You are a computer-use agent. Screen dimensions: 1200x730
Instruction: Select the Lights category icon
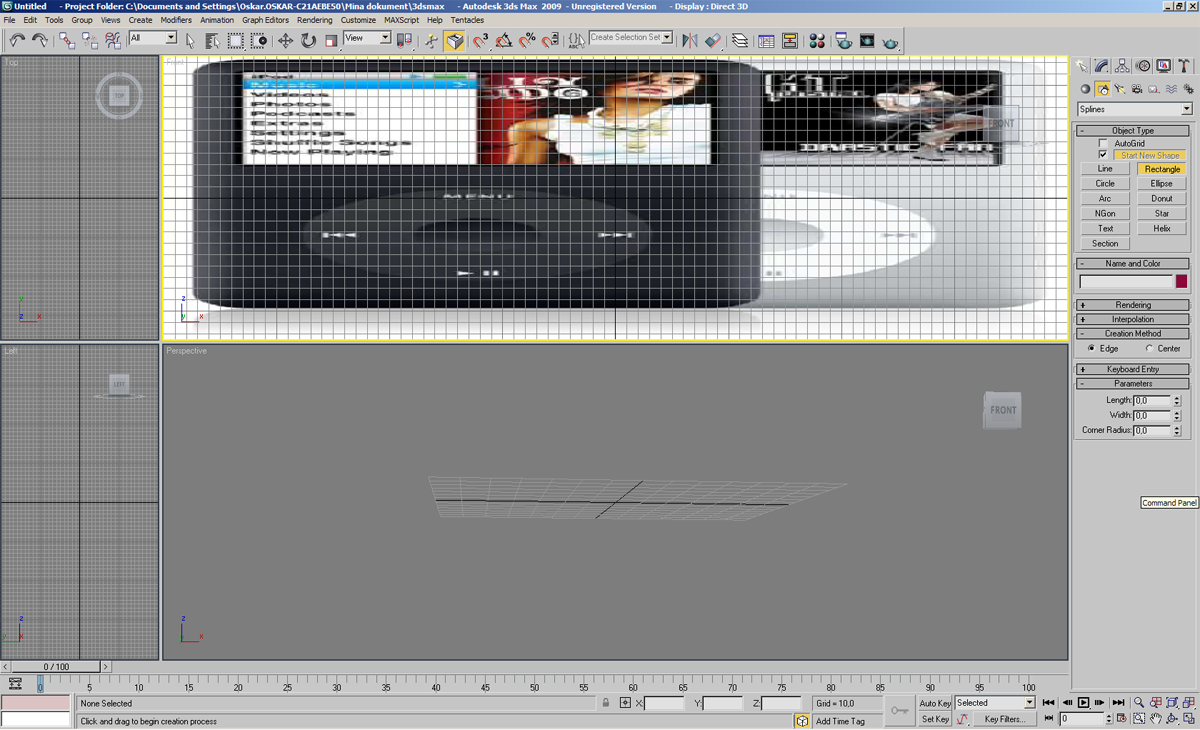[1120, 89]
